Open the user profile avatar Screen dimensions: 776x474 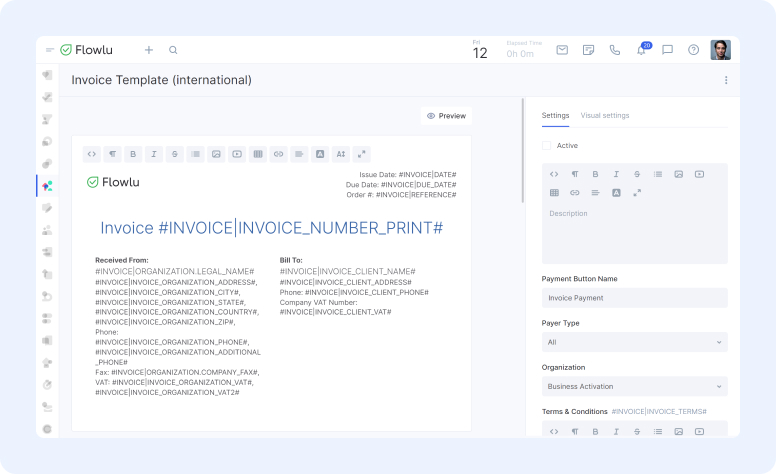721,50
